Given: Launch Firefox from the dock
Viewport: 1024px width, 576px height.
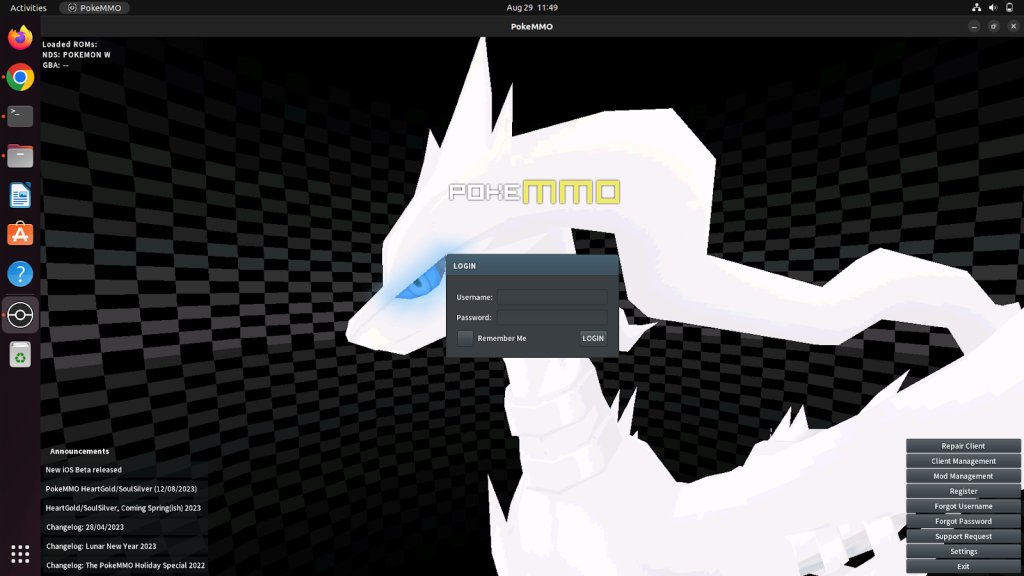Looking at the screenshot, I should [x=19, y=37].
